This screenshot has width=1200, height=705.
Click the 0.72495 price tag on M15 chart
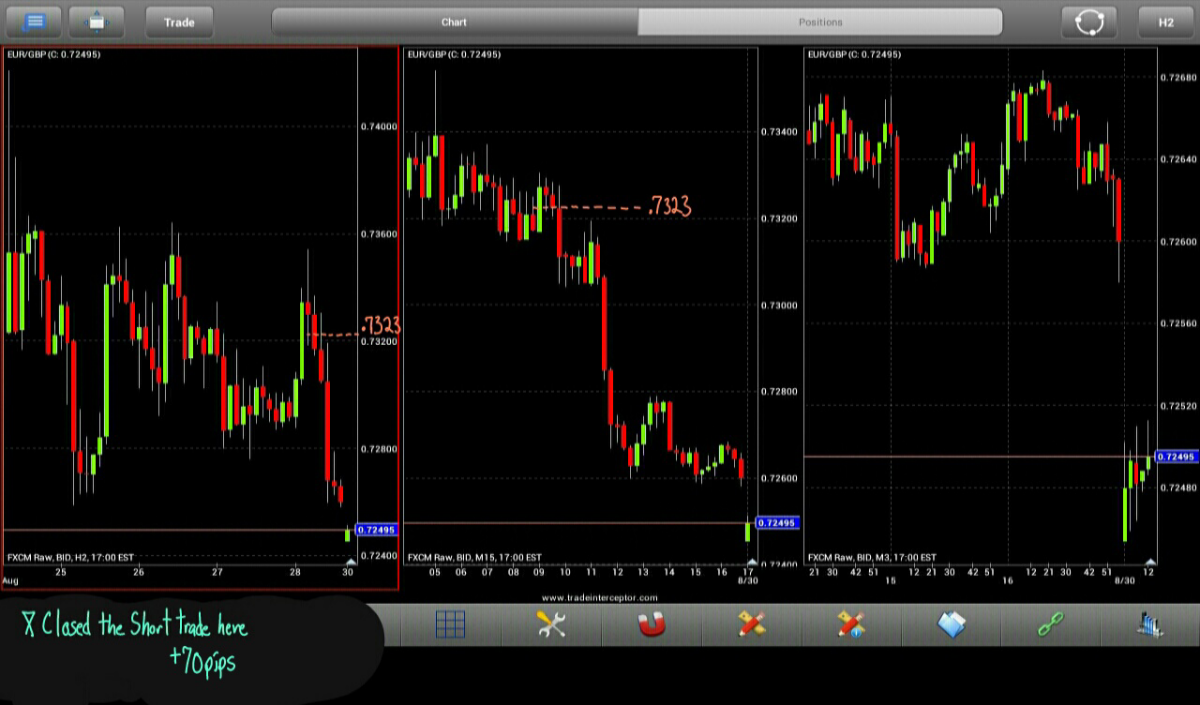(x=776, y=523)
